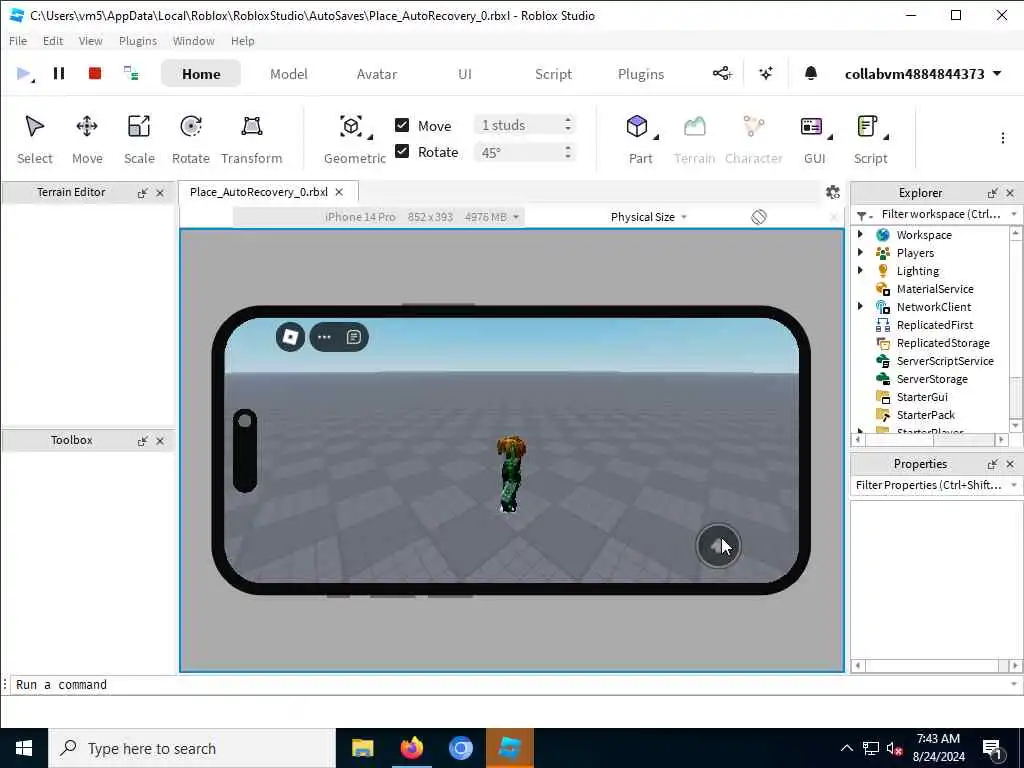Open the Plugins menu
Image resolution: width=1024 pixels, height=768 pixels.
click(x=138, y=40)
